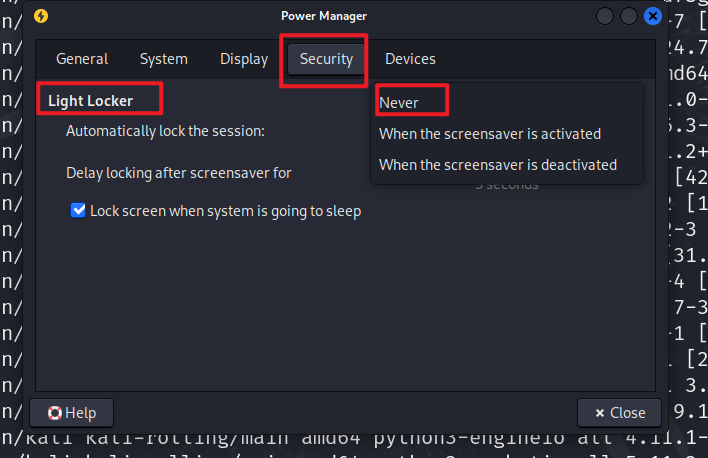Open the General tab
The height and width of the screenshot is (458, 708).
click(82, 59)
